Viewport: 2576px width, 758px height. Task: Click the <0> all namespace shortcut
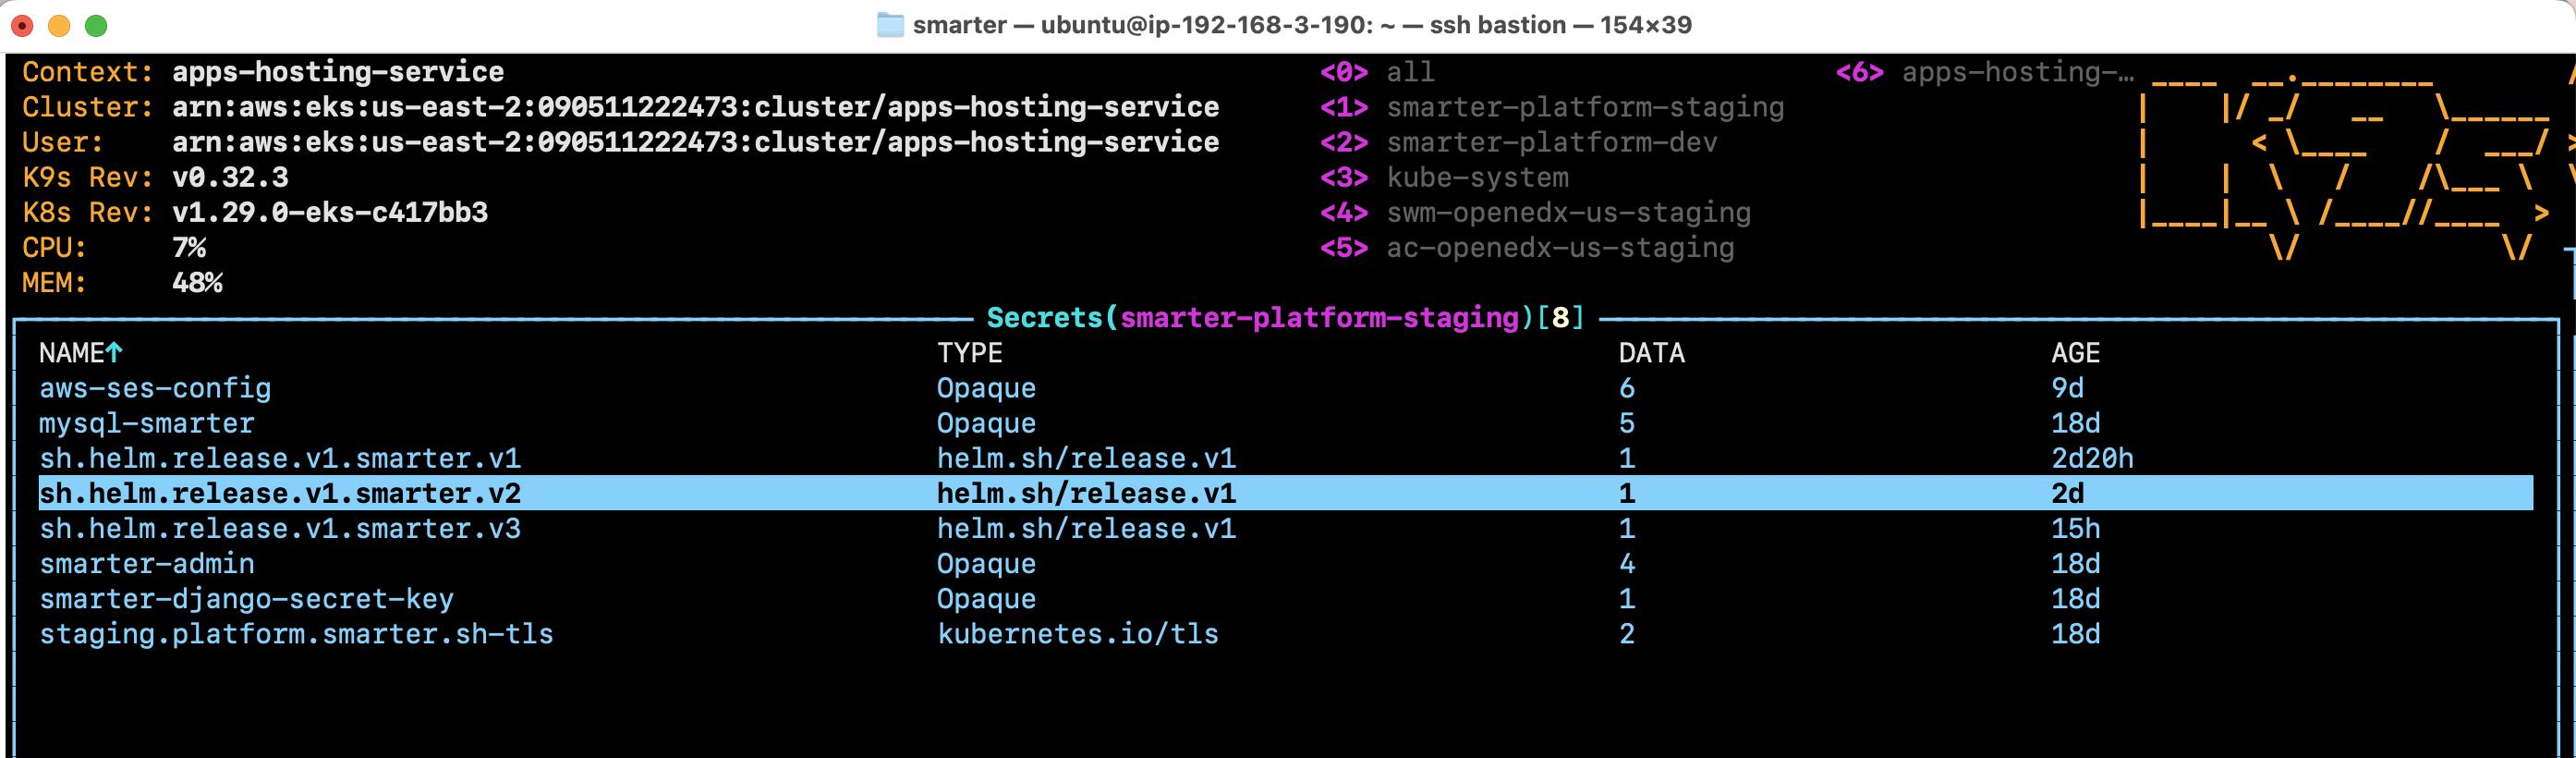coord(1376,72)
